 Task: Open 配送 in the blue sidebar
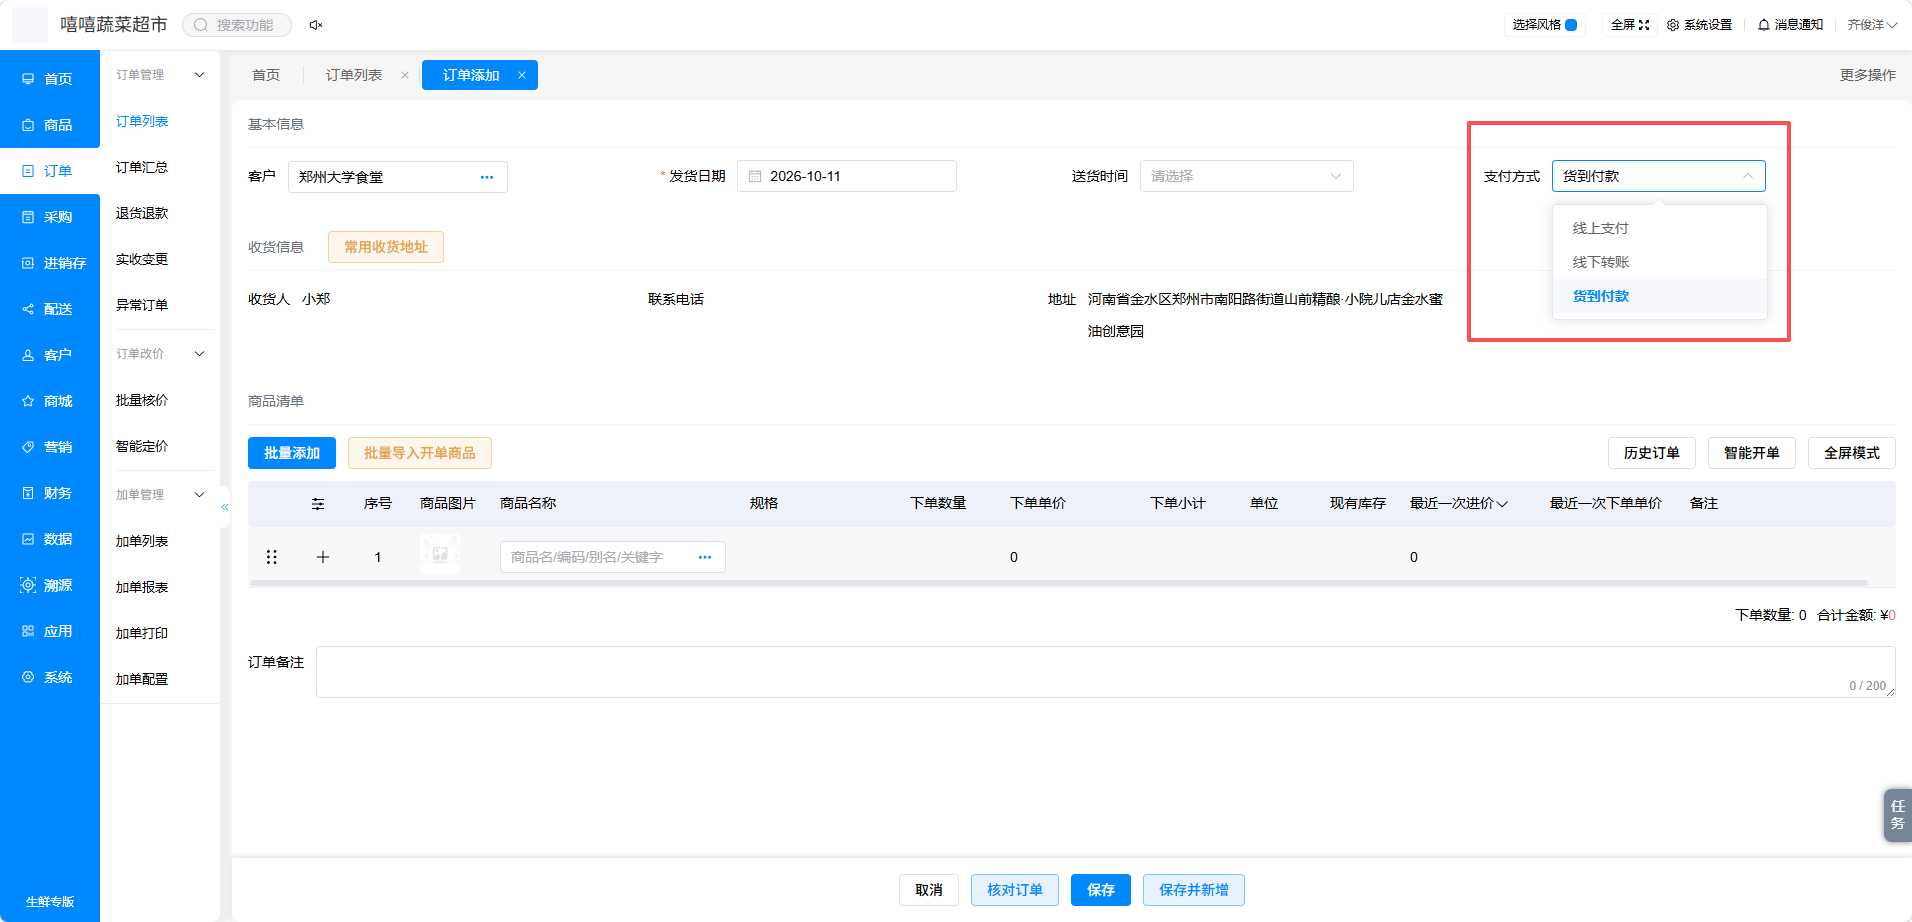pos(50,309)
